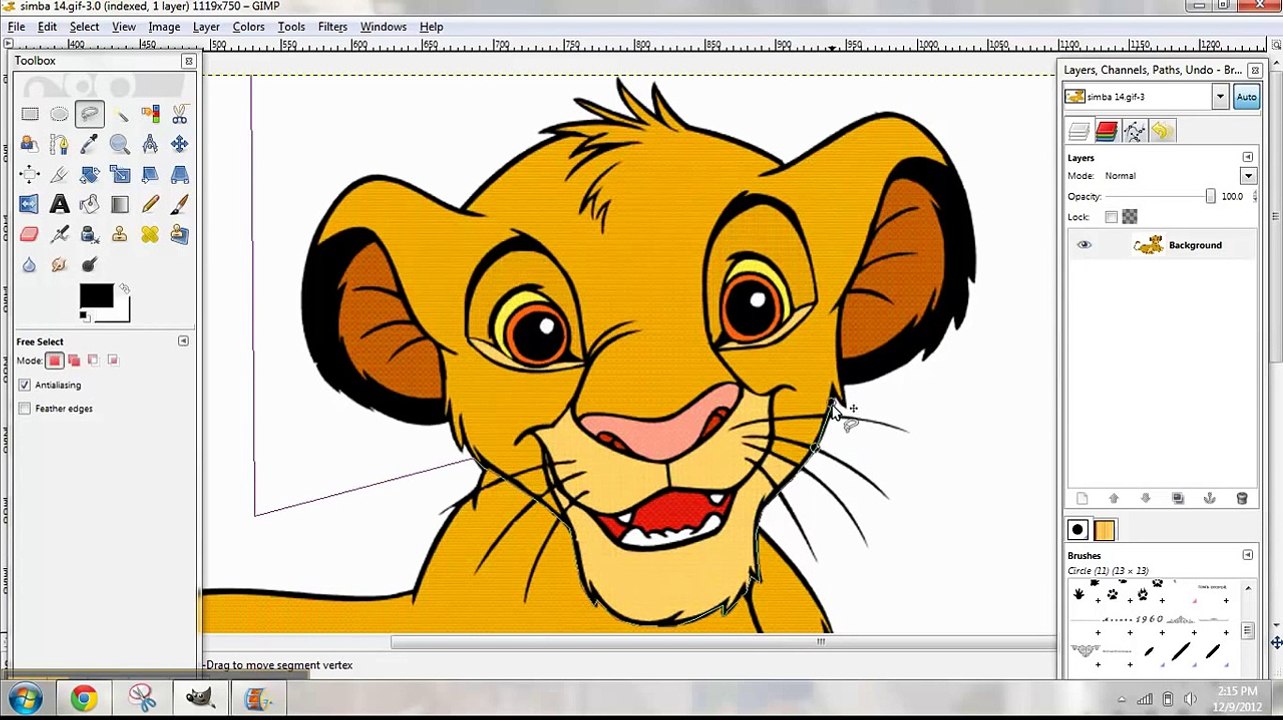The image size is (1283, 720).
Task: Open the Brushes tab configuration menu
Action: (1248, 555)
